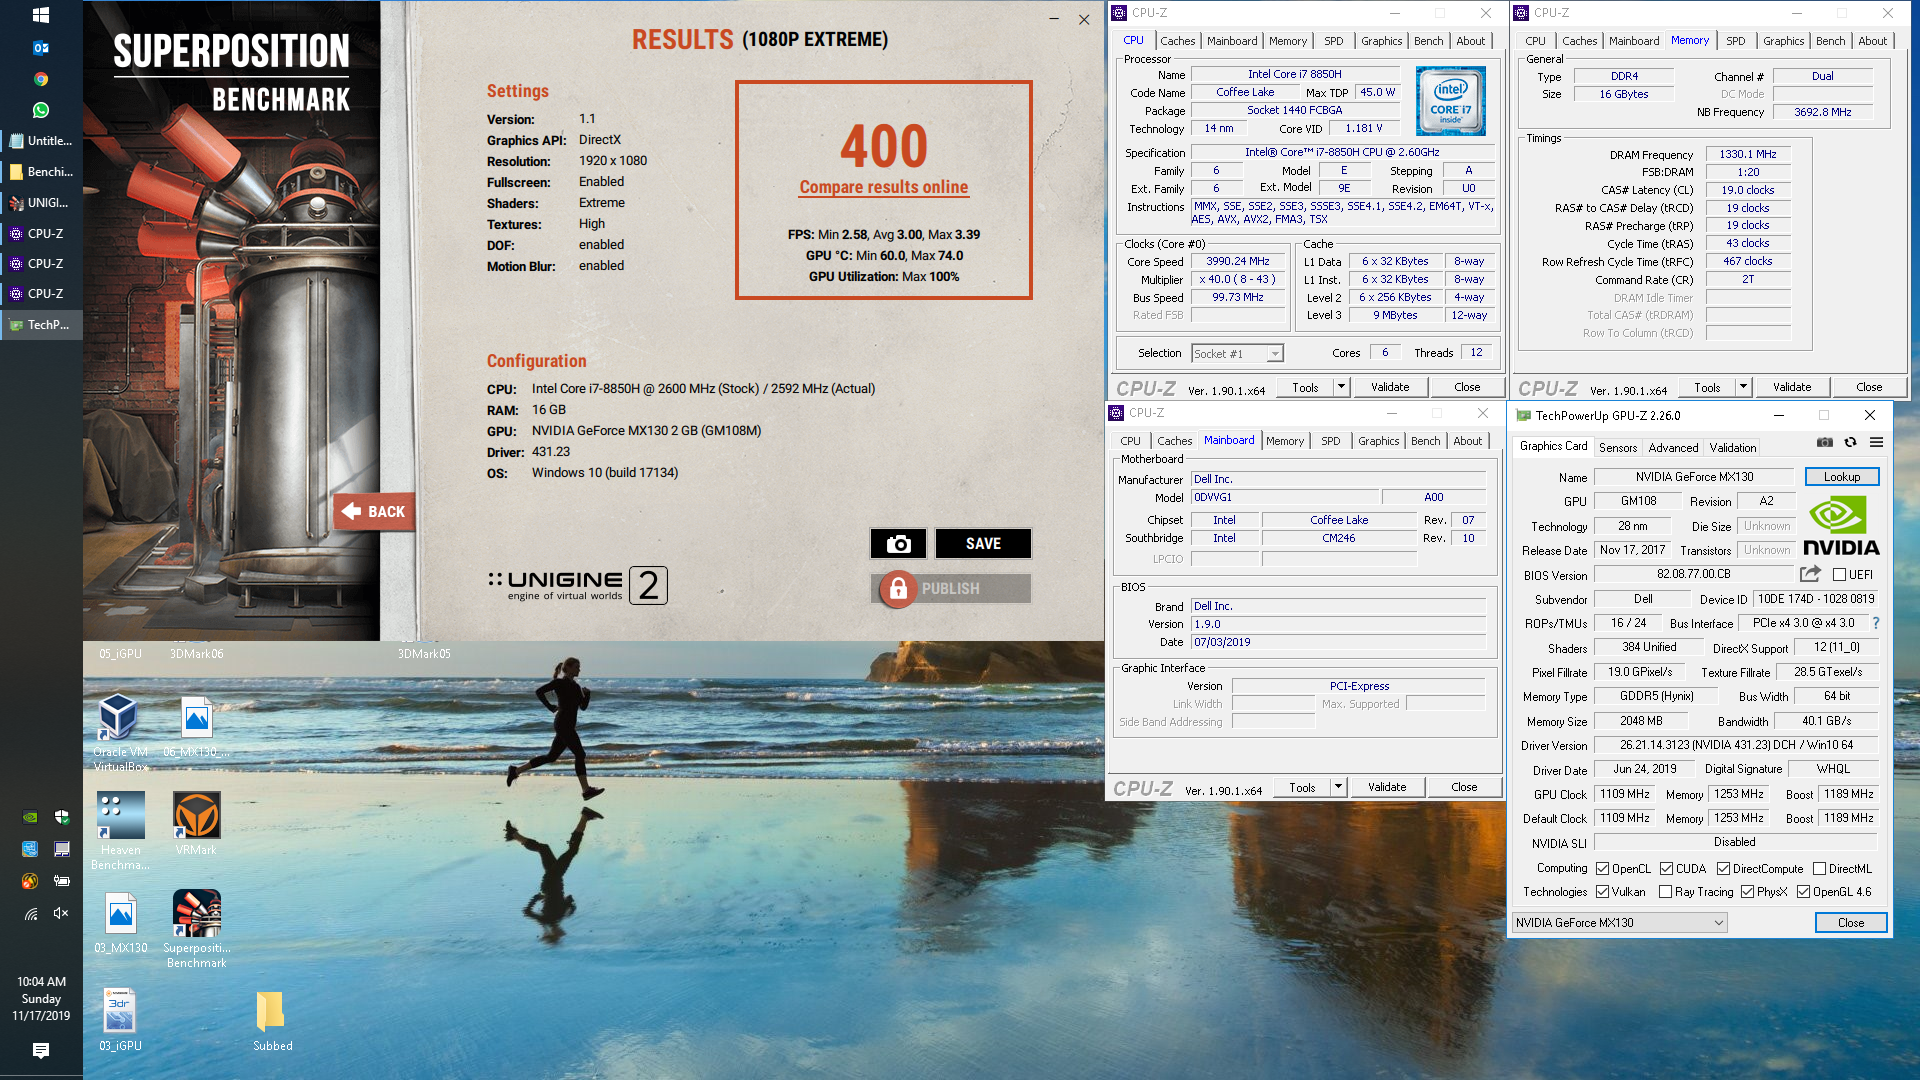Open 06_MX130 image file on desktop

(x=196, y=726)
